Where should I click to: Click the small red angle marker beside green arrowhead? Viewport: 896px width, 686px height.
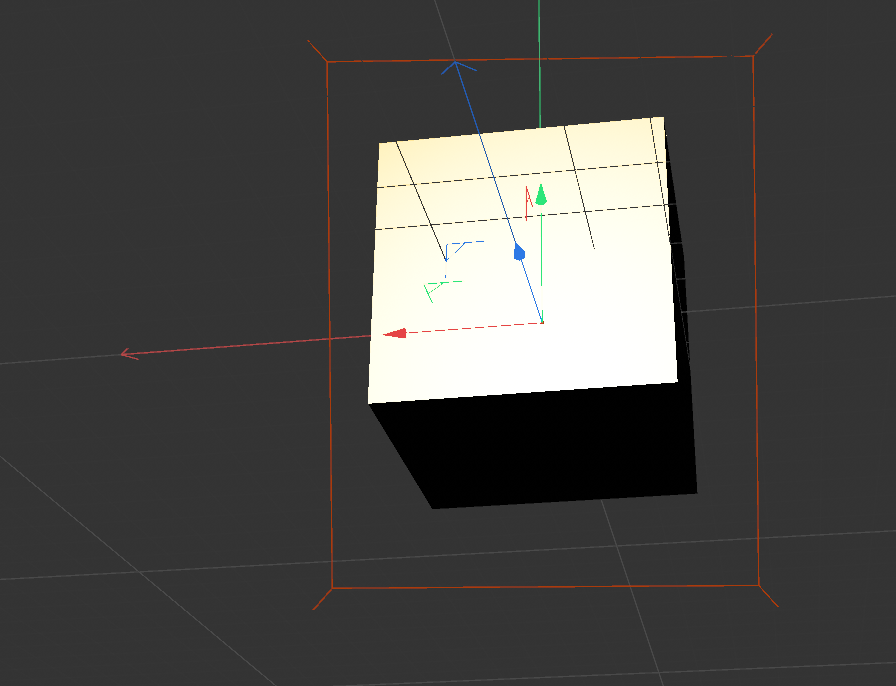(528, 203)
